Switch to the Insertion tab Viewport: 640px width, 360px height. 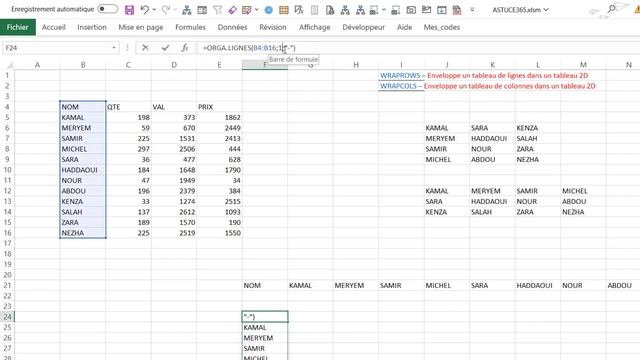[92, 27]
